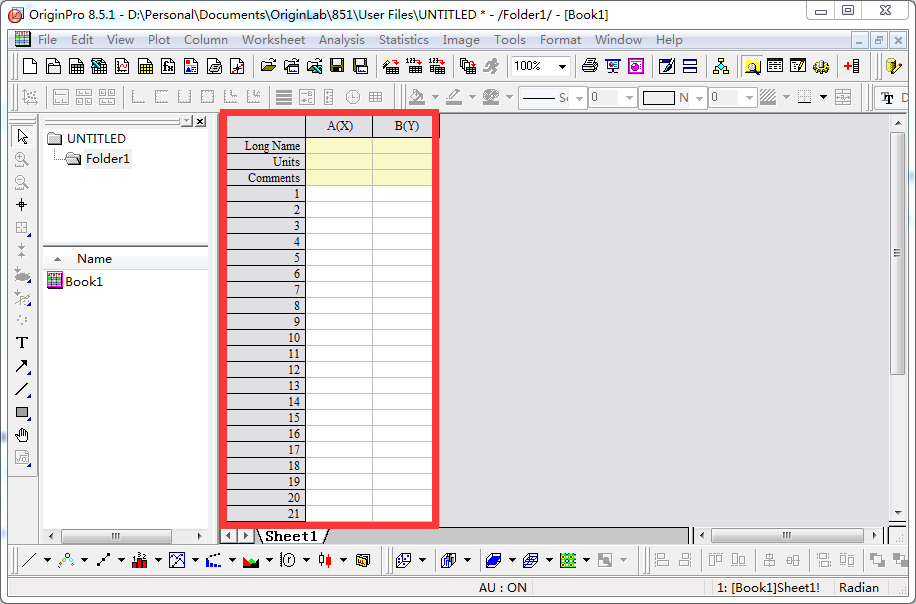Close the Project Explorer panel
Screen dimensions: 916x604
(x=200, y=122)
